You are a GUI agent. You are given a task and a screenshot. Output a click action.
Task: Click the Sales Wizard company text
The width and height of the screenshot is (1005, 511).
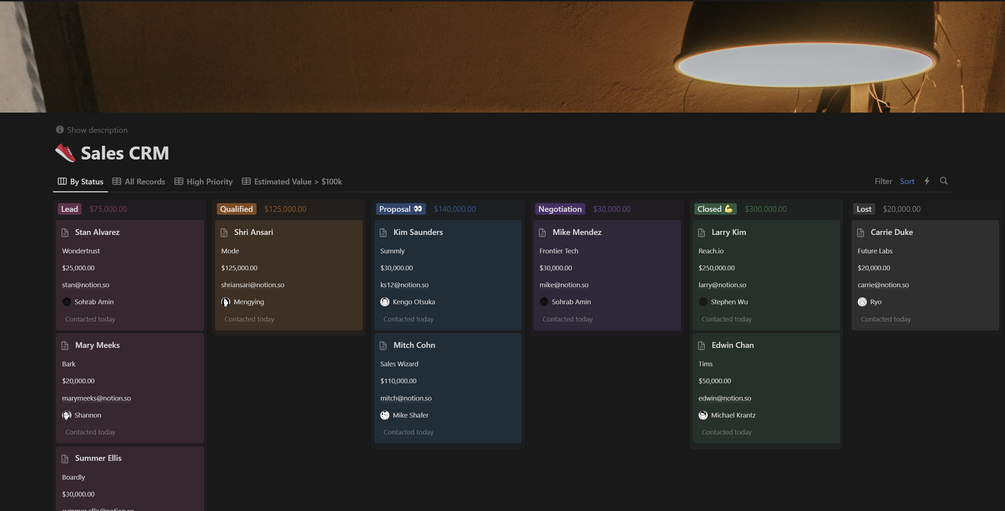(399, 364)
